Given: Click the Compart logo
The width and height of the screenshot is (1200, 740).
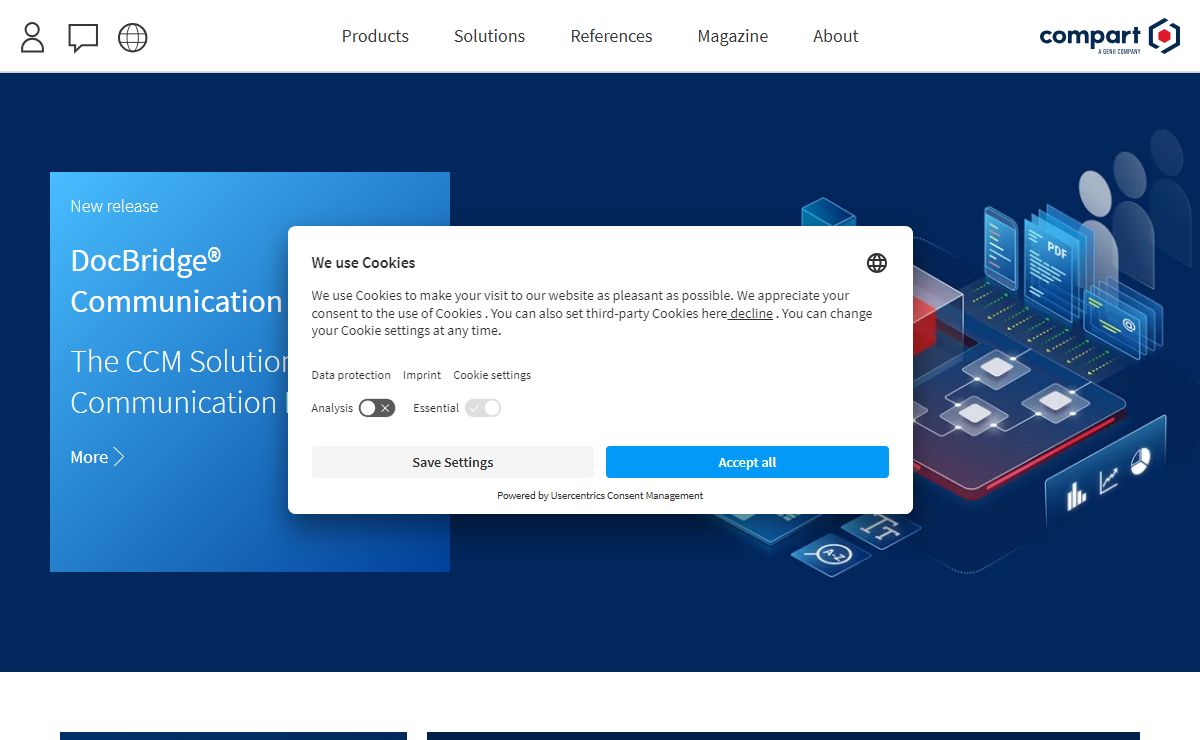Looking at the screenshot, I should coord(1110,36).
